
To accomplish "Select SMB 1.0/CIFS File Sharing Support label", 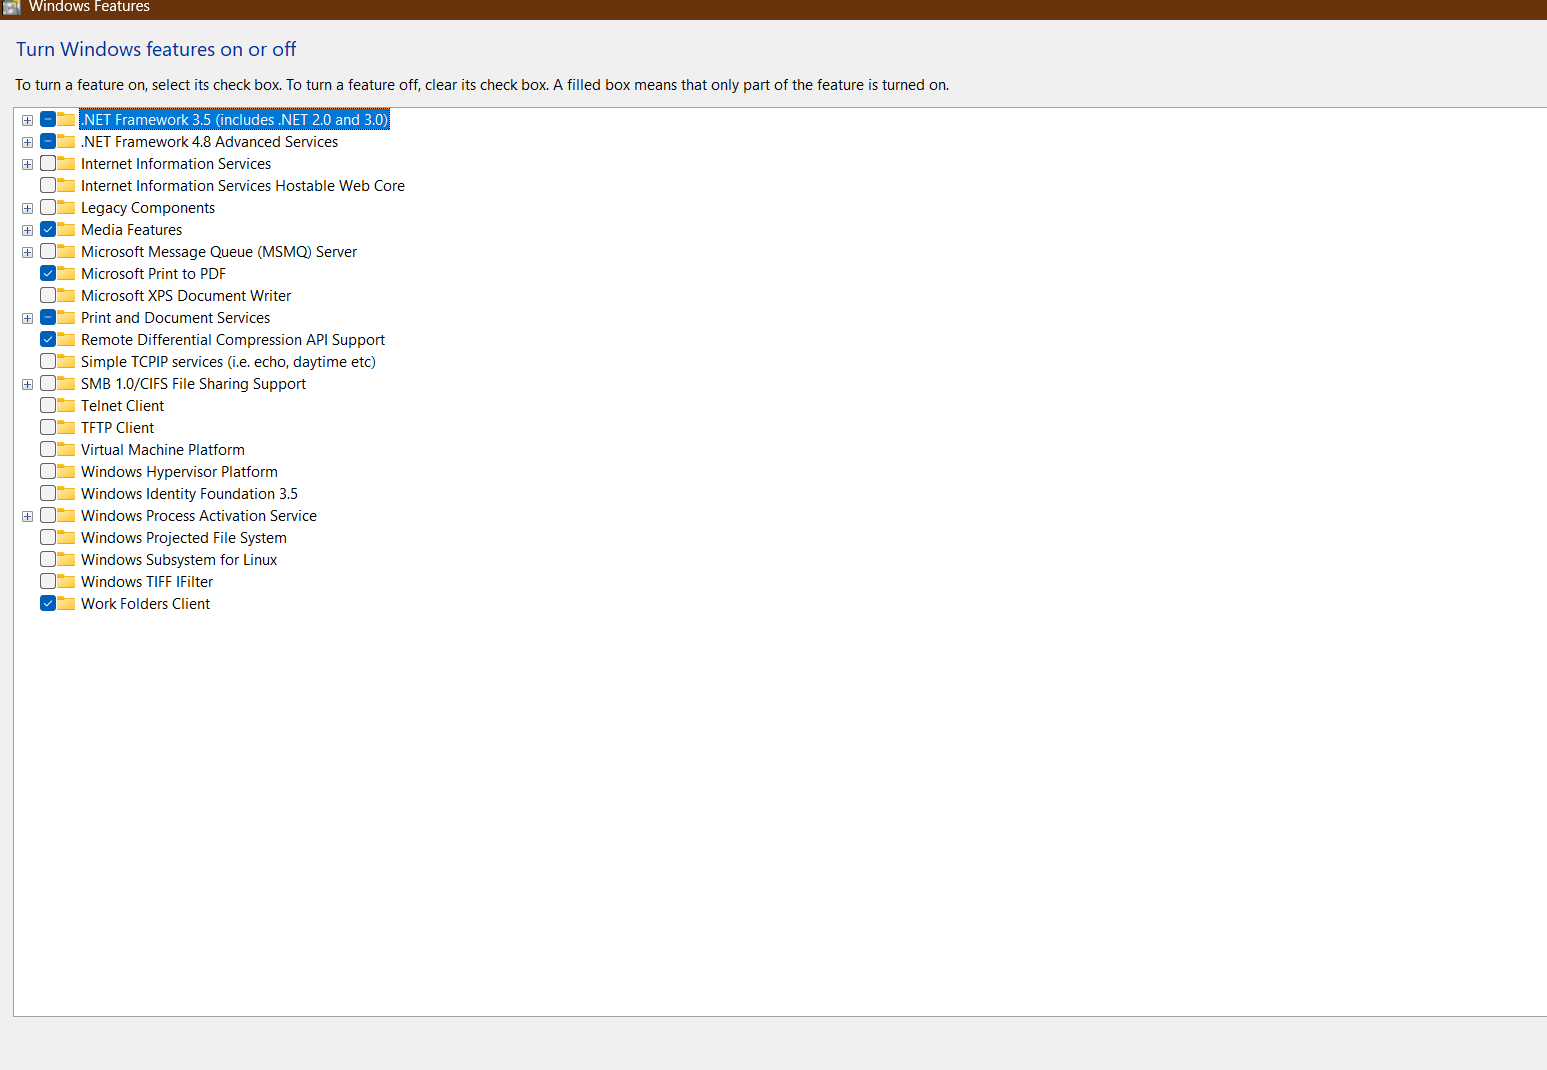I will [x=193, y=384].
